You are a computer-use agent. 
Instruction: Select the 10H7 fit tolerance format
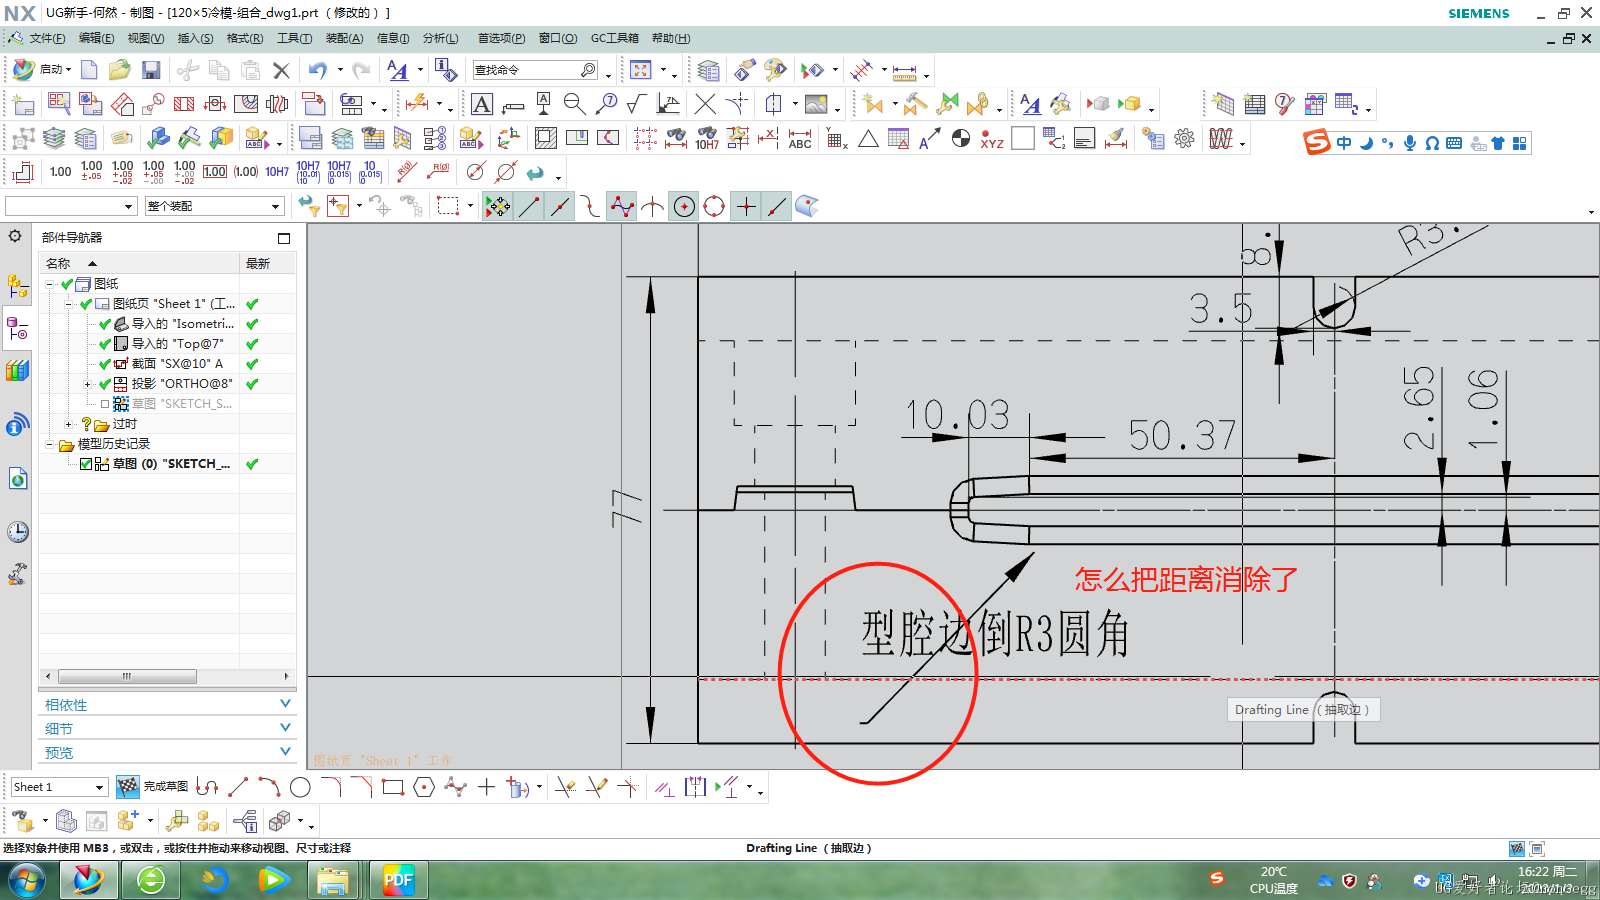pyautogui.click(x=277, y=172)
